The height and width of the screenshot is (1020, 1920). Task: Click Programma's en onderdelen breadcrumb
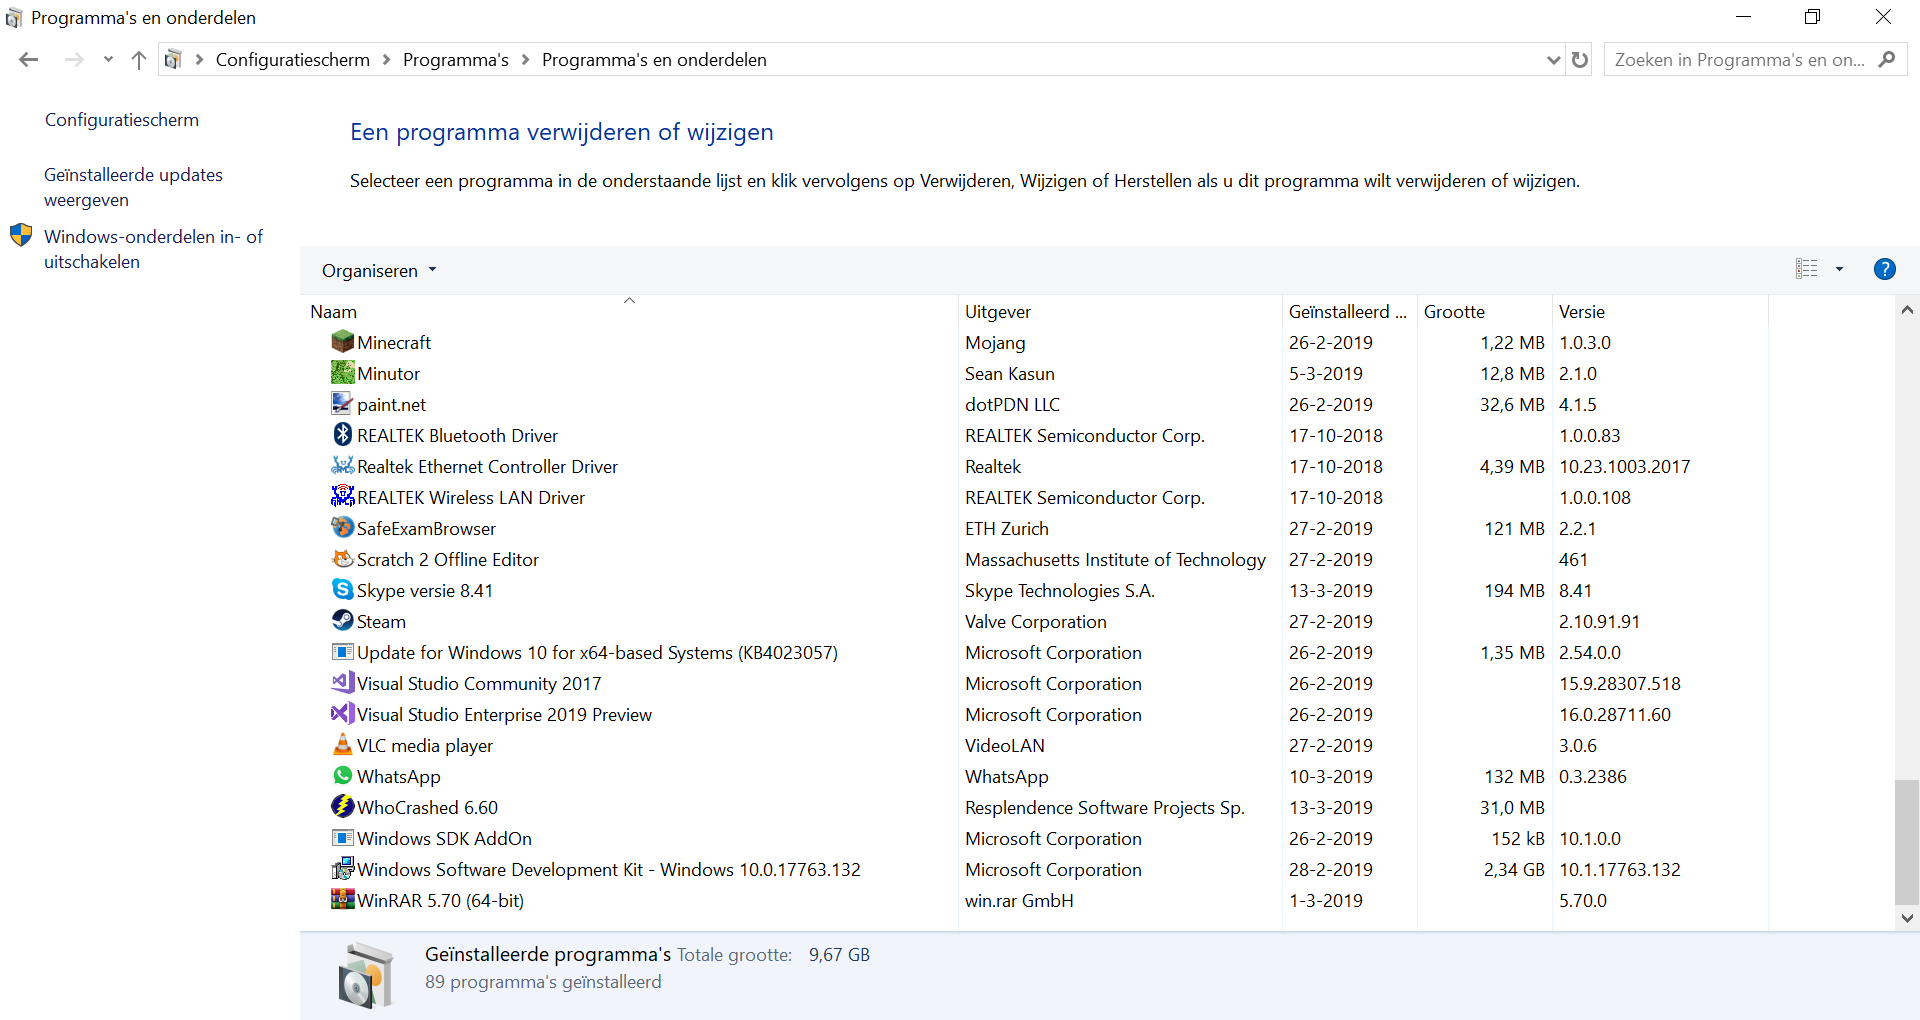click(x=654, y=60)
